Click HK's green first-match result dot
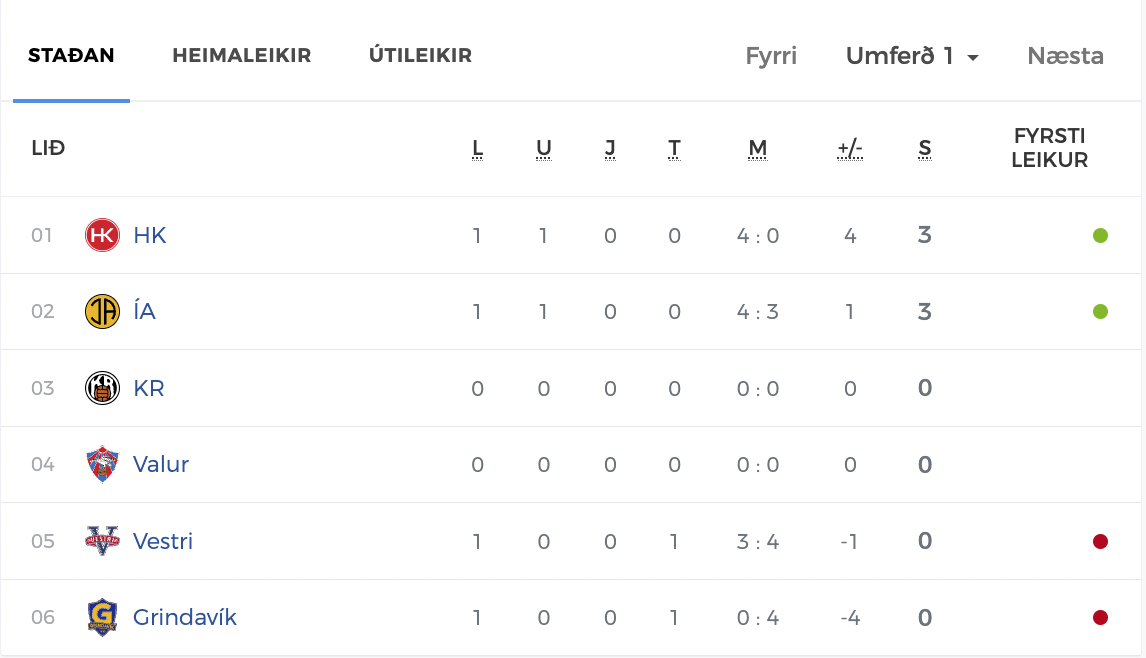 [1100, 236]
